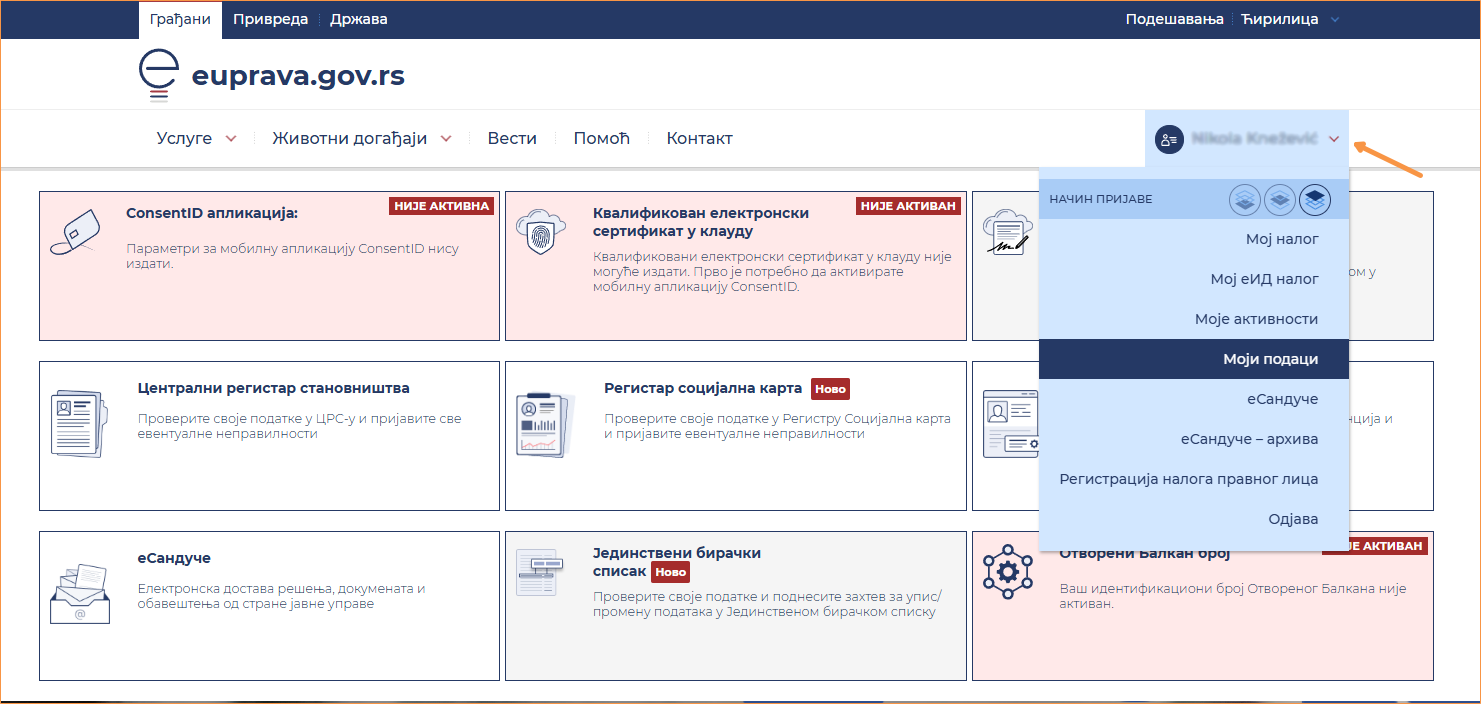Select the highest login level icon
Viewport: 1481px width, 704px height.
click(x=1315, y=200)
